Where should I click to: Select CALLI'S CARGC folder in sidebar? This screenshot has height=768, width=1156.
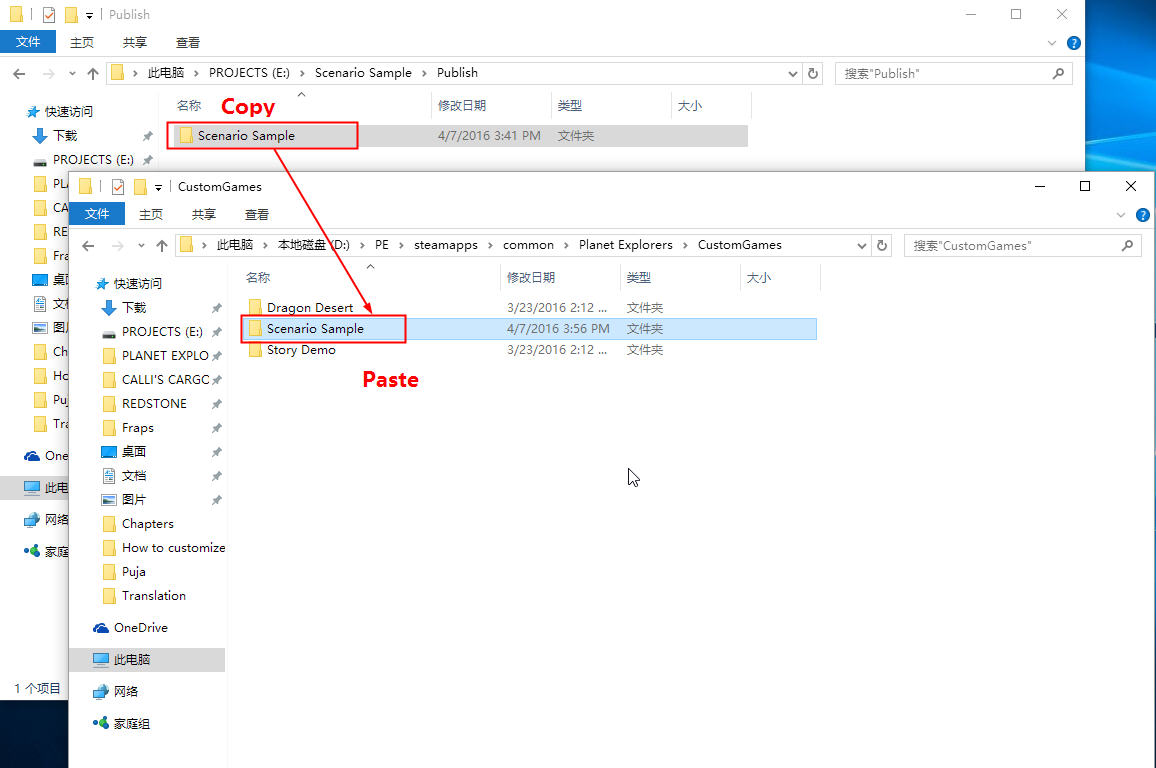pos(166,380)
